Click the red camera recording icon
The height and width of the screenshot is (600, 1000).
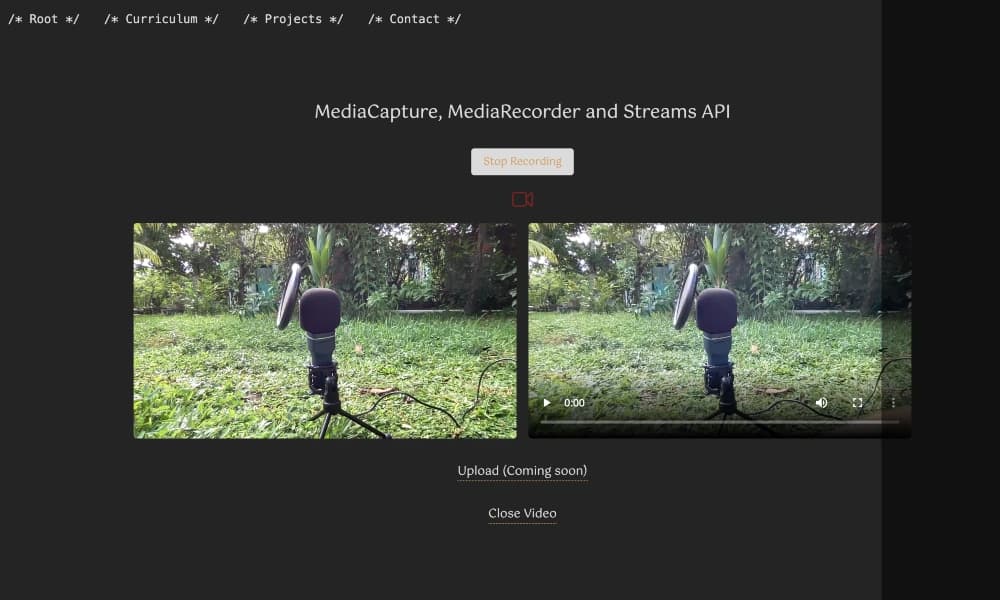pyautogui.click(x=522, y=200)
